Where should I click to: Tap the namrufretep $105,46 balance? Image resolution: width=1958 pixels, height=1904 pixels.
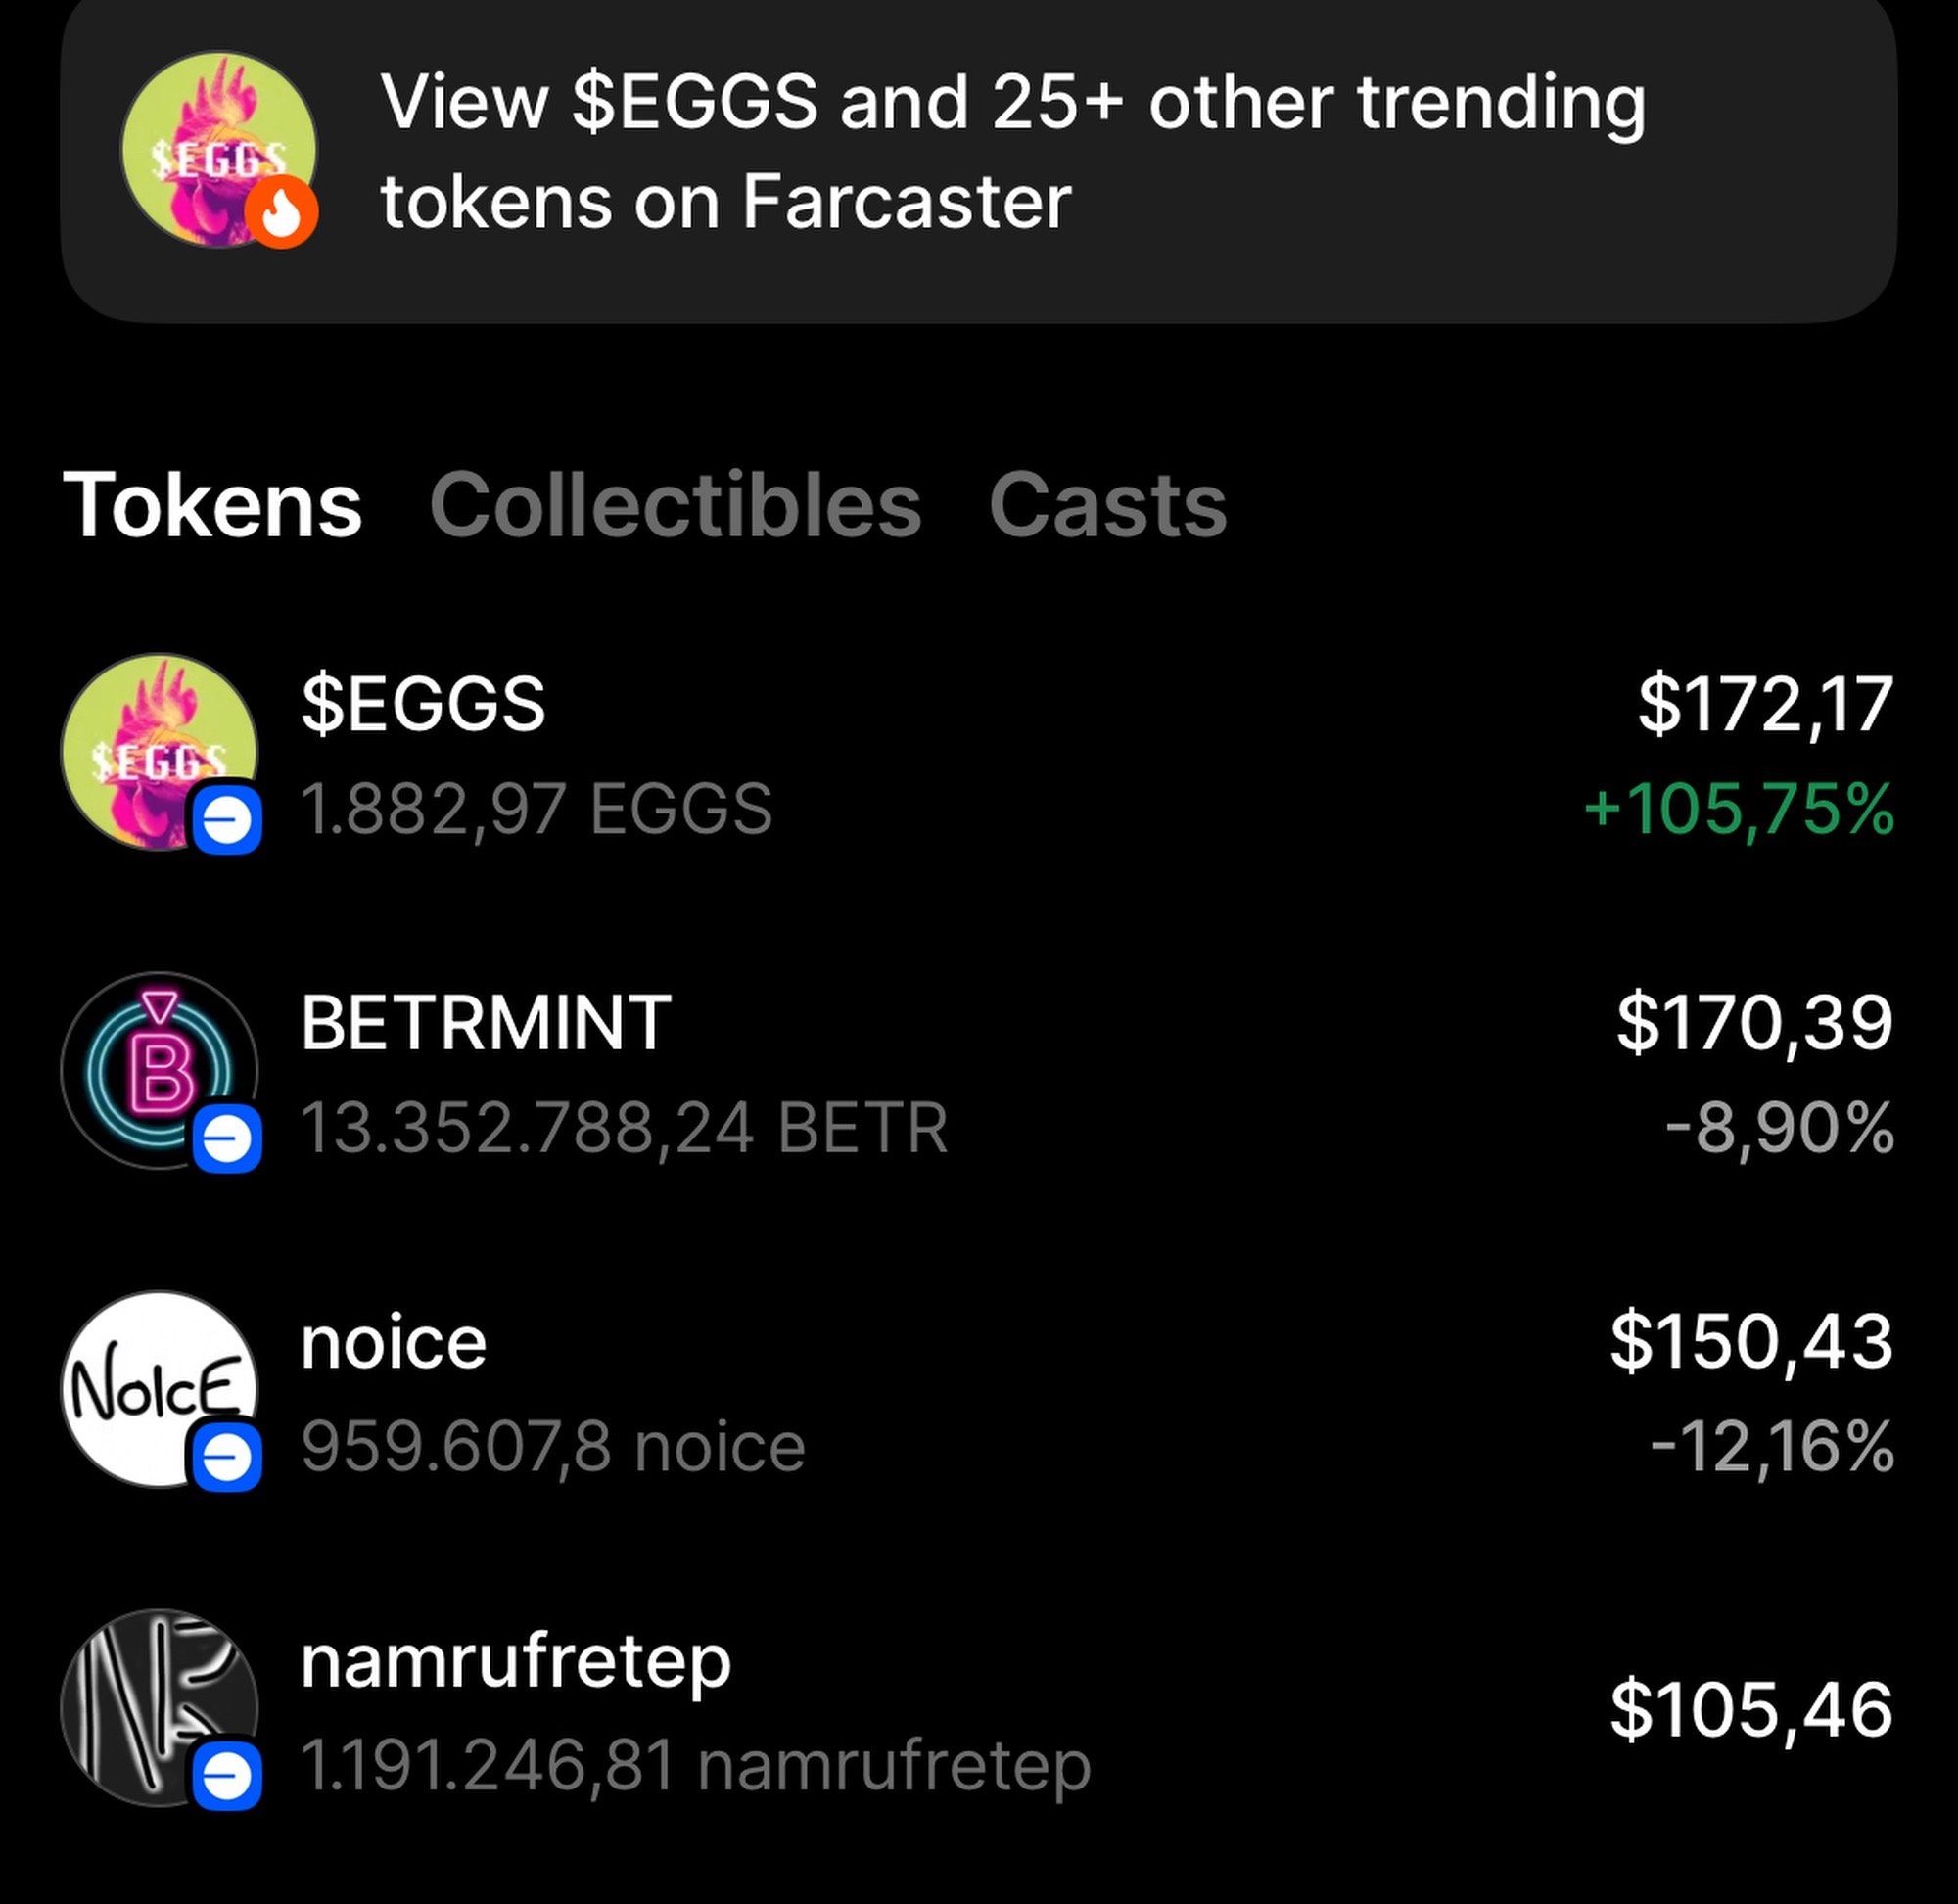coord(1751,1710)
